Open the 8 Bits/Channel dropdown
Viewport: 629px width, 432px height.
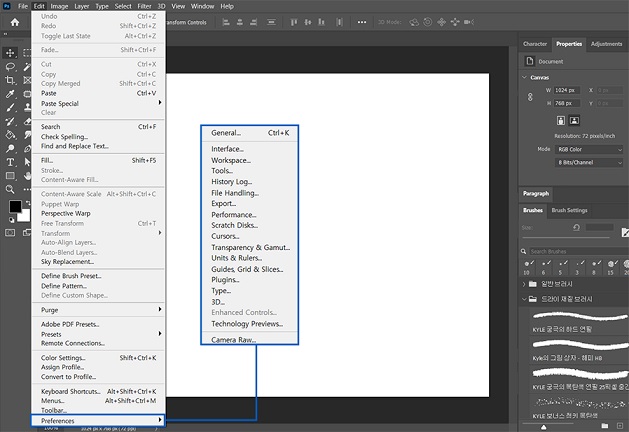[589, 162]
